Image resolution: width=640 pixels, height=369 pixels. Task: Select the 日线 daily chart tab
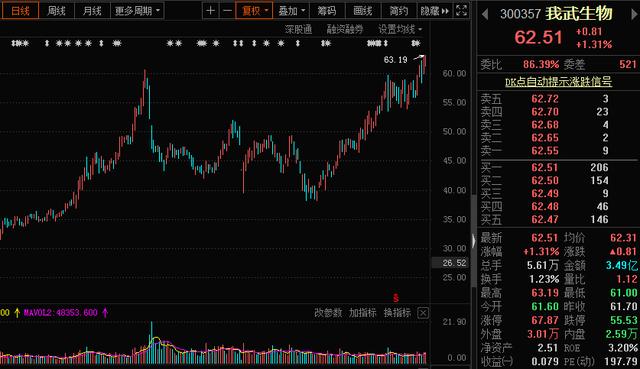coord(20,11)
